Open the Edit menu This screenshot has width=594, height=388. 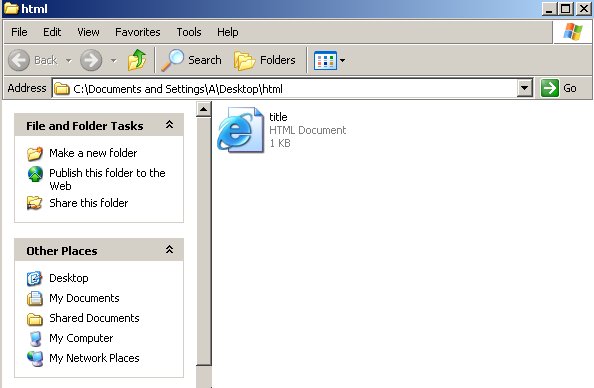coord(52,32)
